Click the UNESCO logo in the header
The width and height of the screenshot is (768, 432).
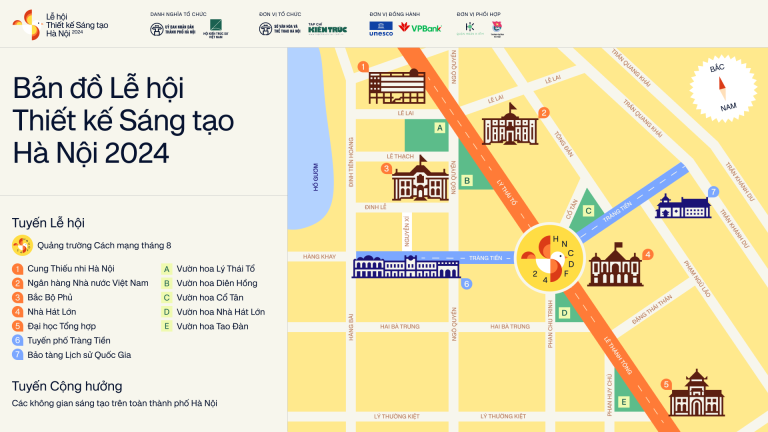point(381,28)
